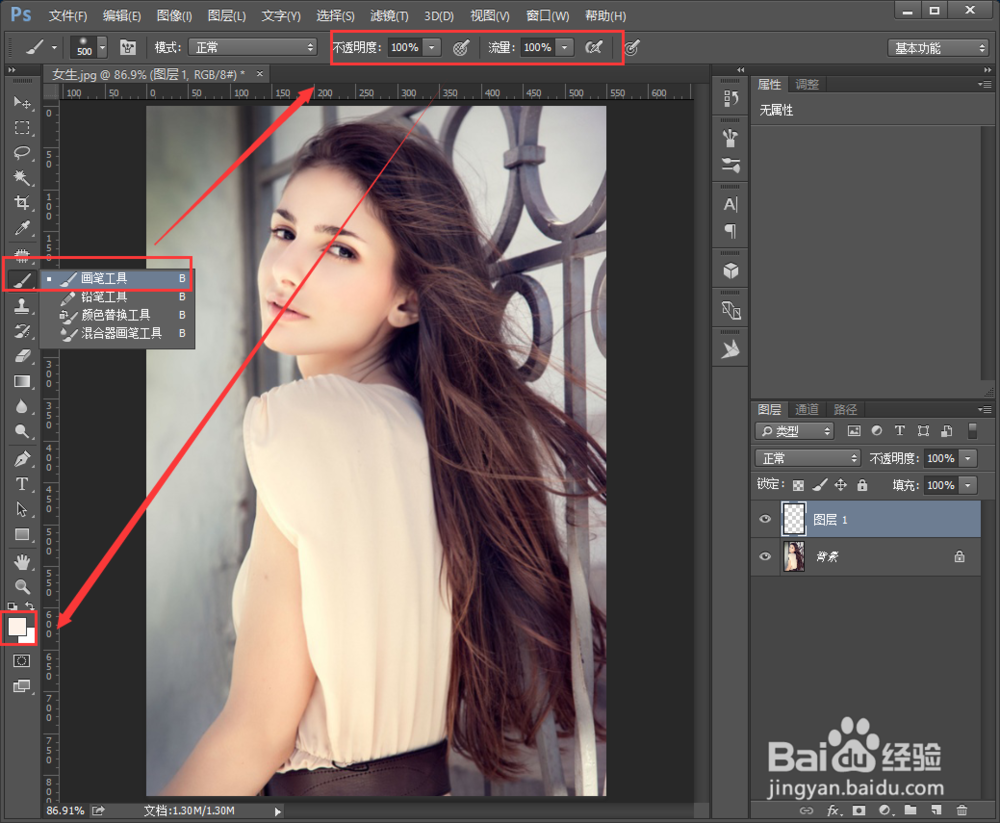Open the layer 类型 filter dropdown
Image resolution: width=1000 pixels, height=823 pixels.
tap(795, 431)
